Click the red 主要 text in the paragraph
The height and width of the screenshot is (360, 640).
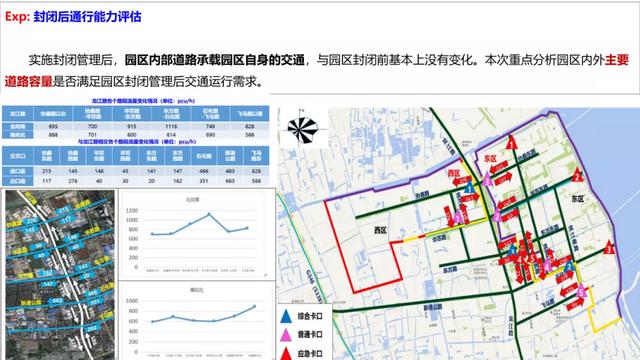pos(617,60)
